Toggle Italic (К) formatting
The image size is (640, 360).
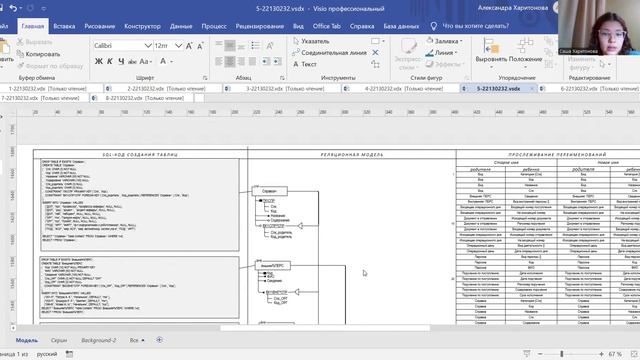pos(110,61)
